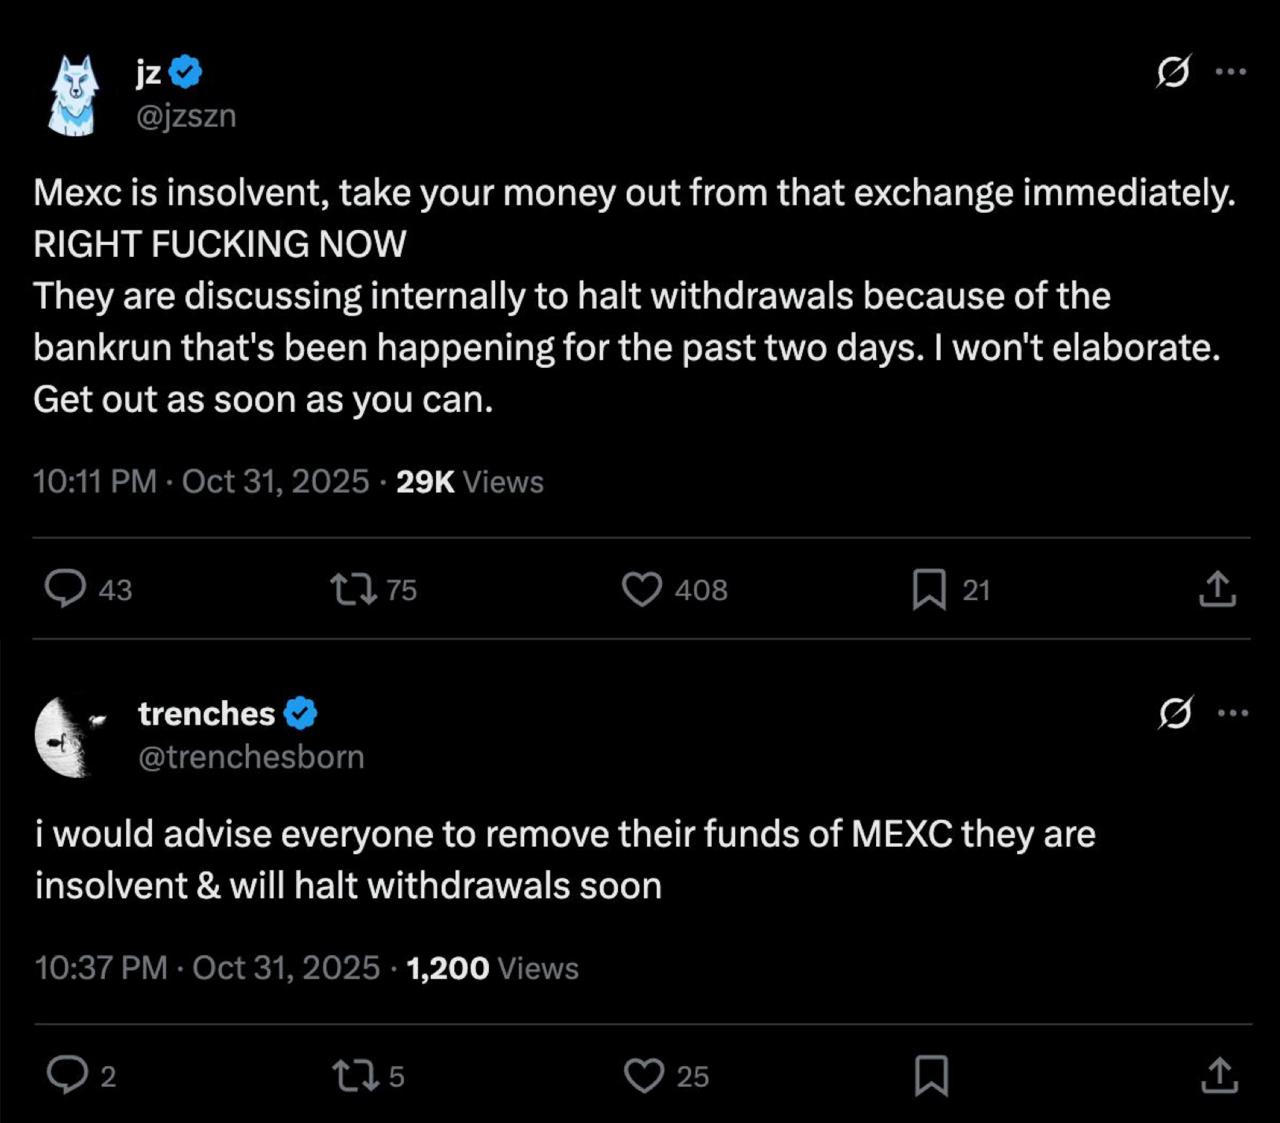Like jz's Mexc insolvency tweet
This screenshot has height=1123, width=1280.
[642, 589]
